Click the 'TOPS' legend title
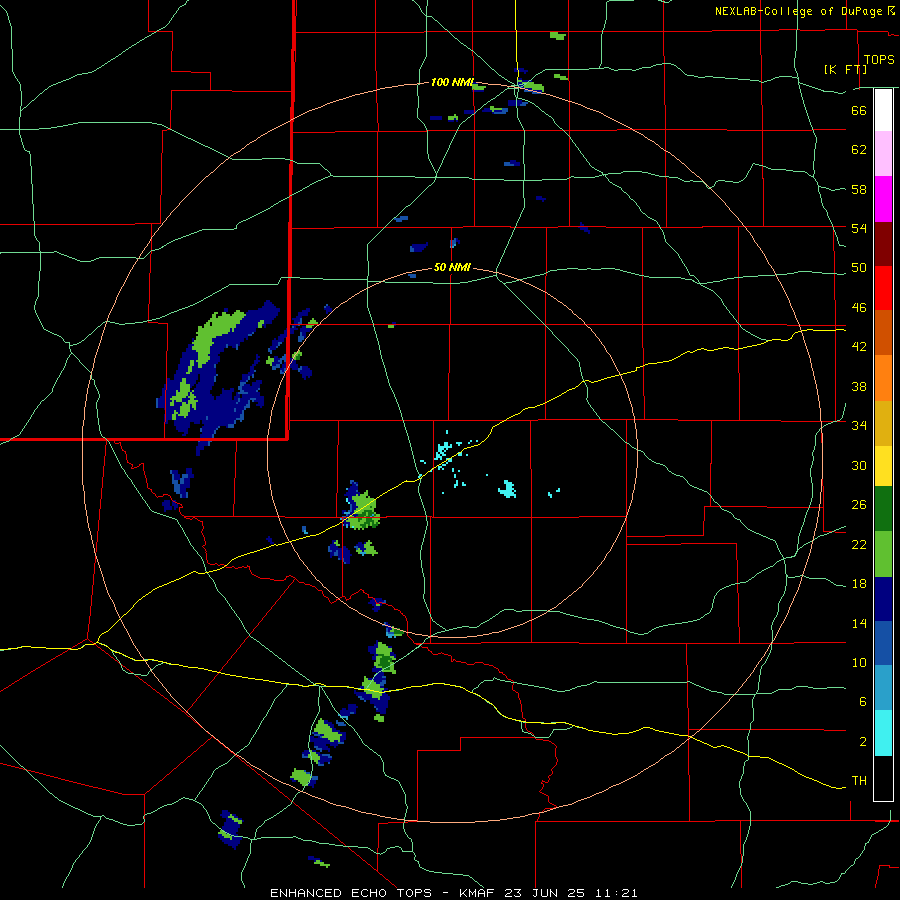Image resolution: width=900 pixels, height=900 pixels. 879,59
